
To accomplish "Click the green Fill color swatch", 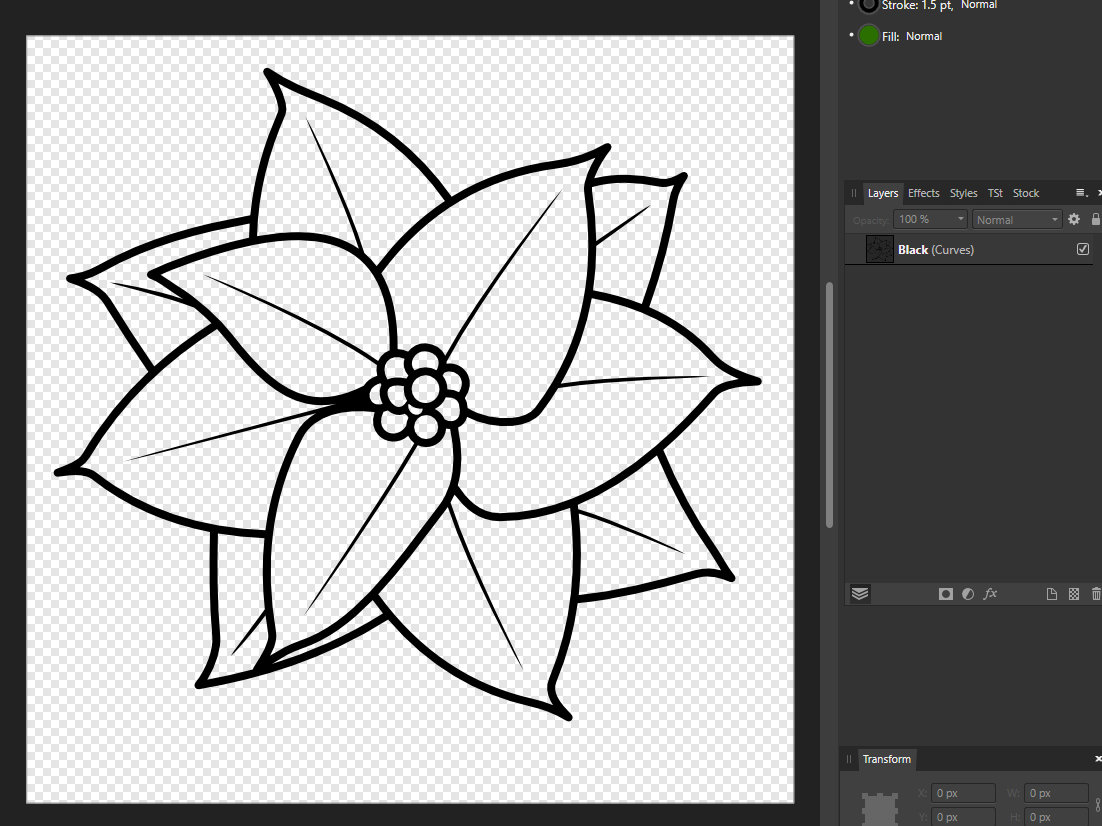I will click(869, 36).
